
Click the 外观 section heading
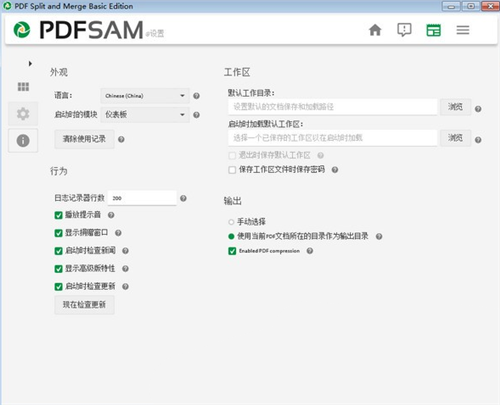pos(59,72)
